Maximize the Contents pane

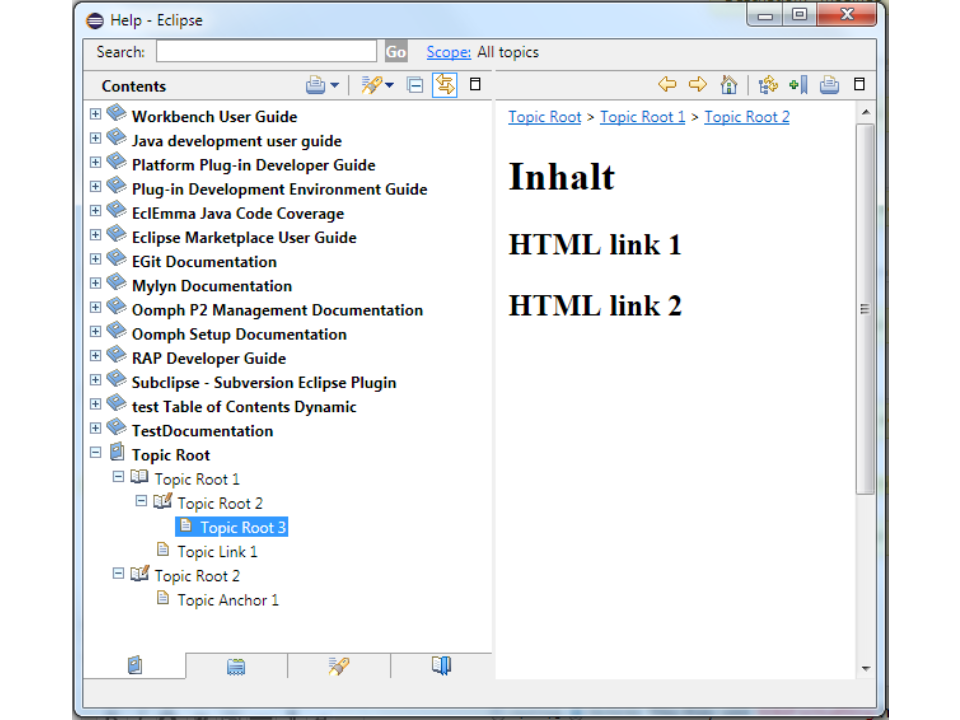click(x=475, y=85)
